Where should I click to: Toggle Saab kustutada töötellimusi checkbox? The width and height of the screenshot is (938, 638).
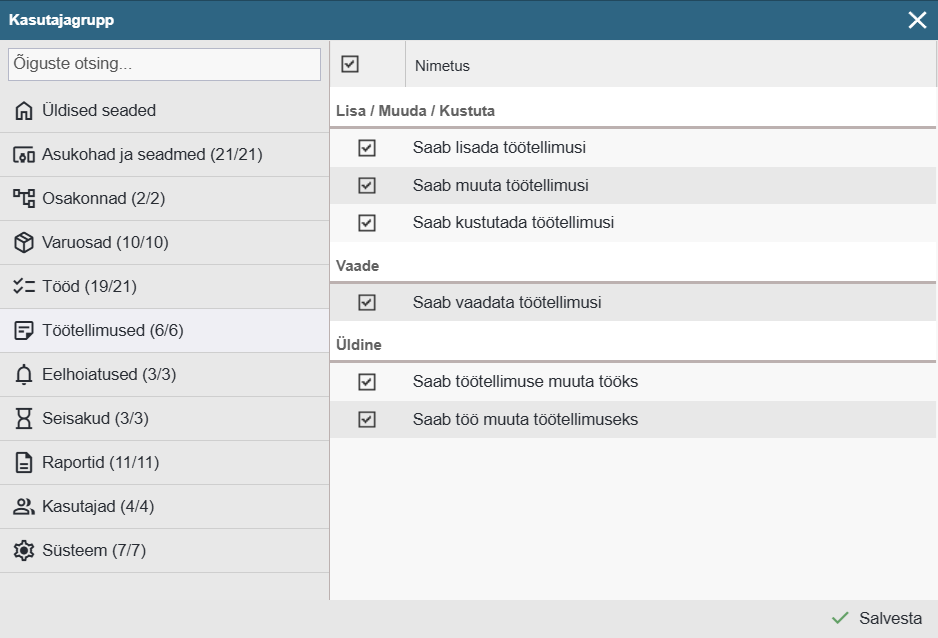click(367, 223)
